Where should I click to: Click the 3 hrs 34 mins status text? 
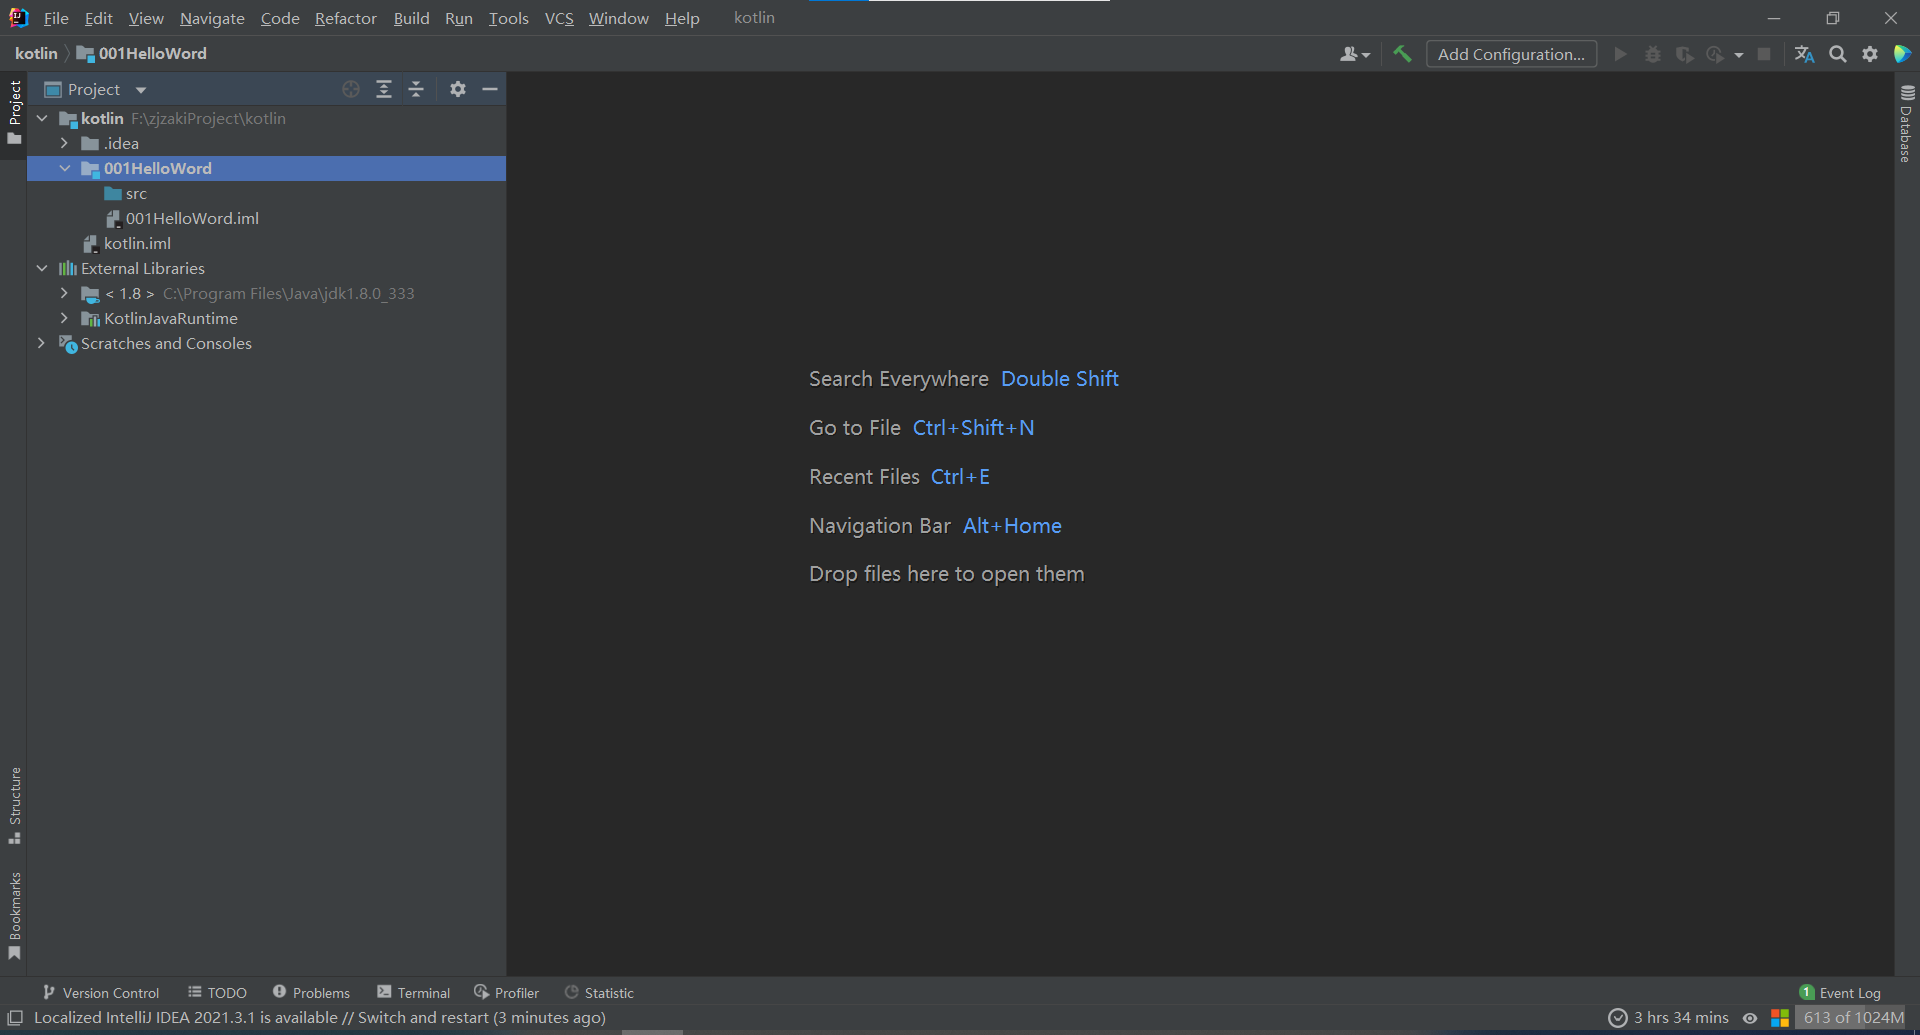[x=1681, y=1018]
